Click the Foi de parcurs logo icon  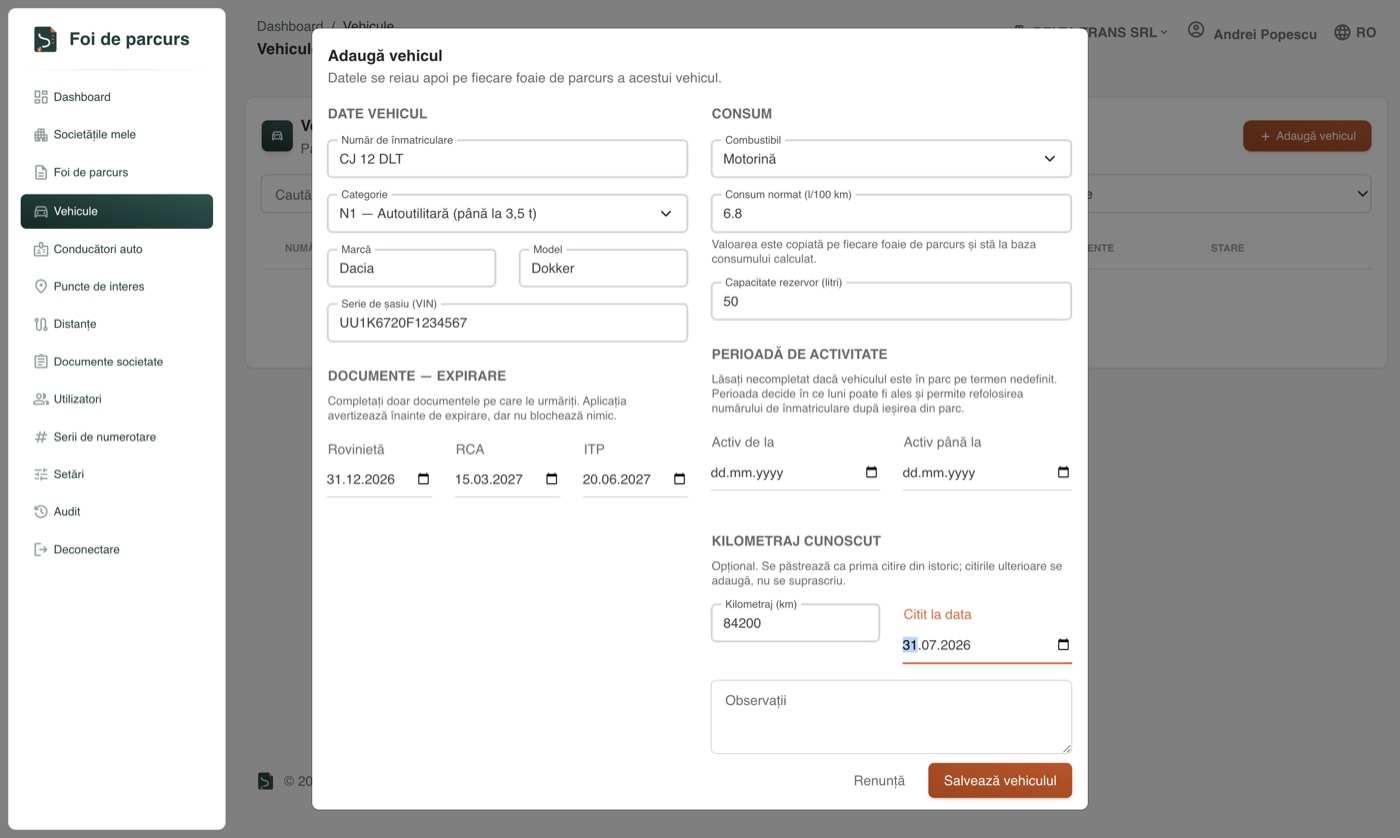(45, 39)
